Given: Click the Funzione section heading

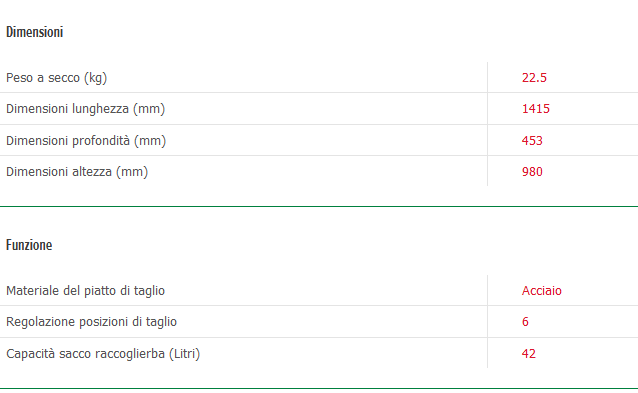Looking at the screenshot, I should pos(29,245).
